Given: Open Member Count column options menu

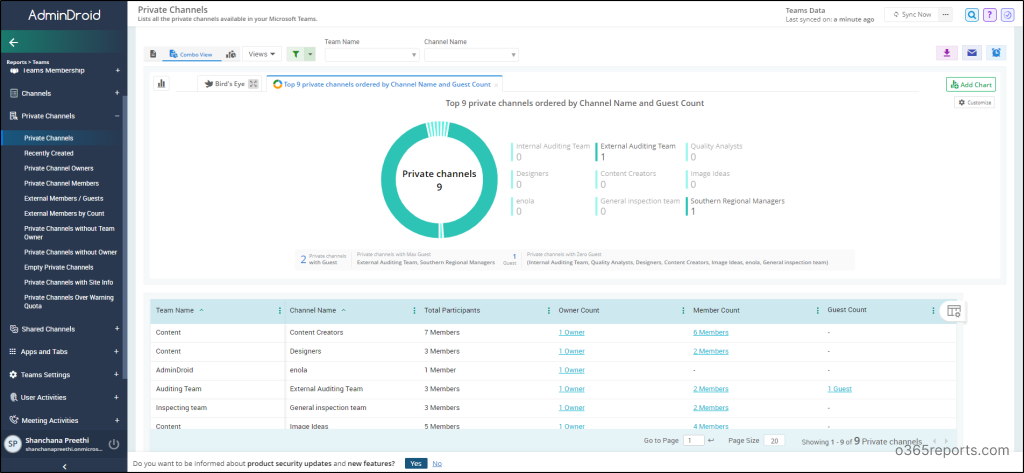Looking at the screenshot, I should (818, 311).
